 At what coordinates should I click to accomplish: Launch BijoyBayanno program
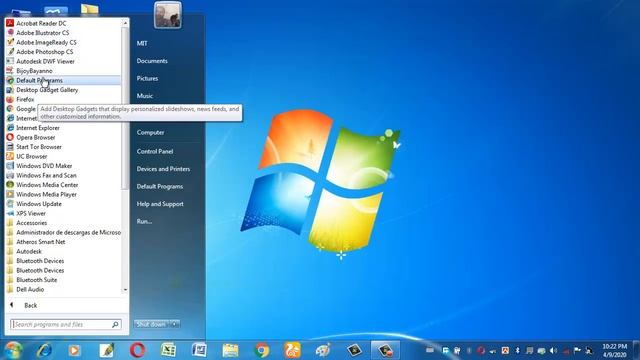(x=63, y=71)
